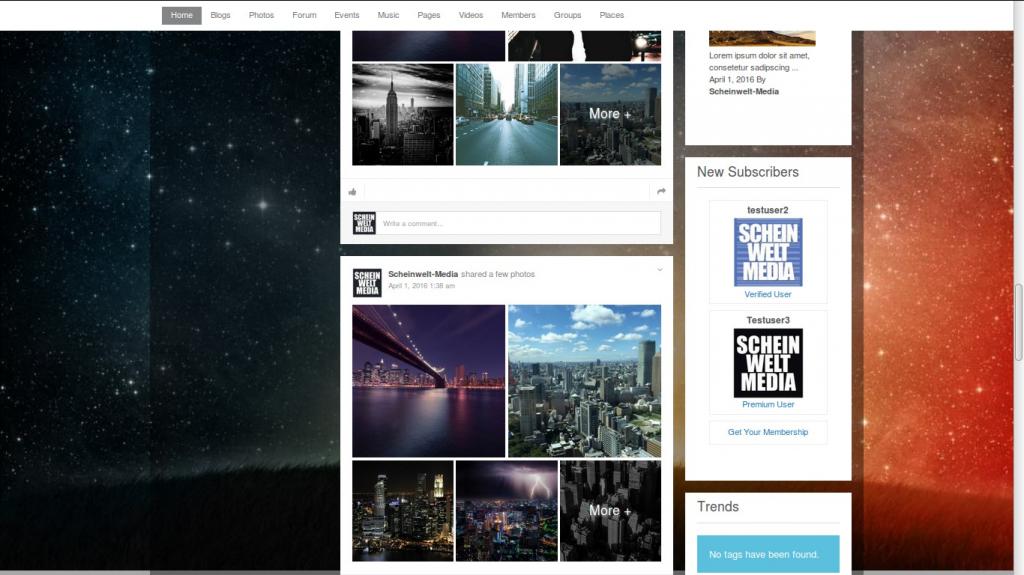
Task: Open post options chevron on Scheinwelt-Media post
Action: click(x=660, y=270)
